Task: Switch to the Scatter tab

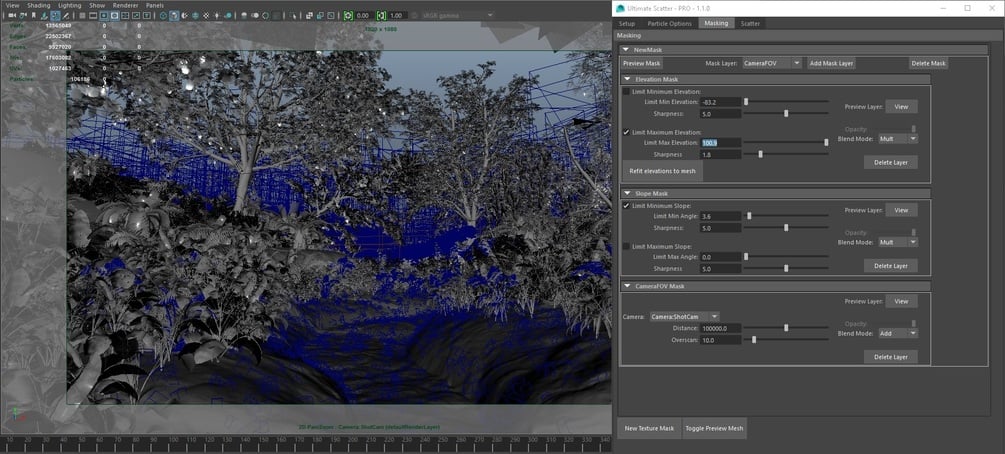Action: [750, 23]
